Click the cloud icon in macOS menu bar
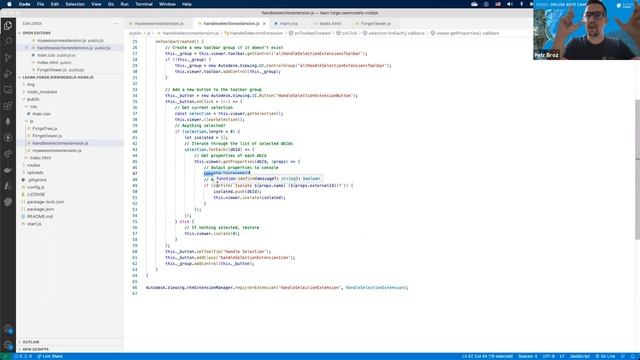The width and height of the screenshot is (640, 360). 474,4
